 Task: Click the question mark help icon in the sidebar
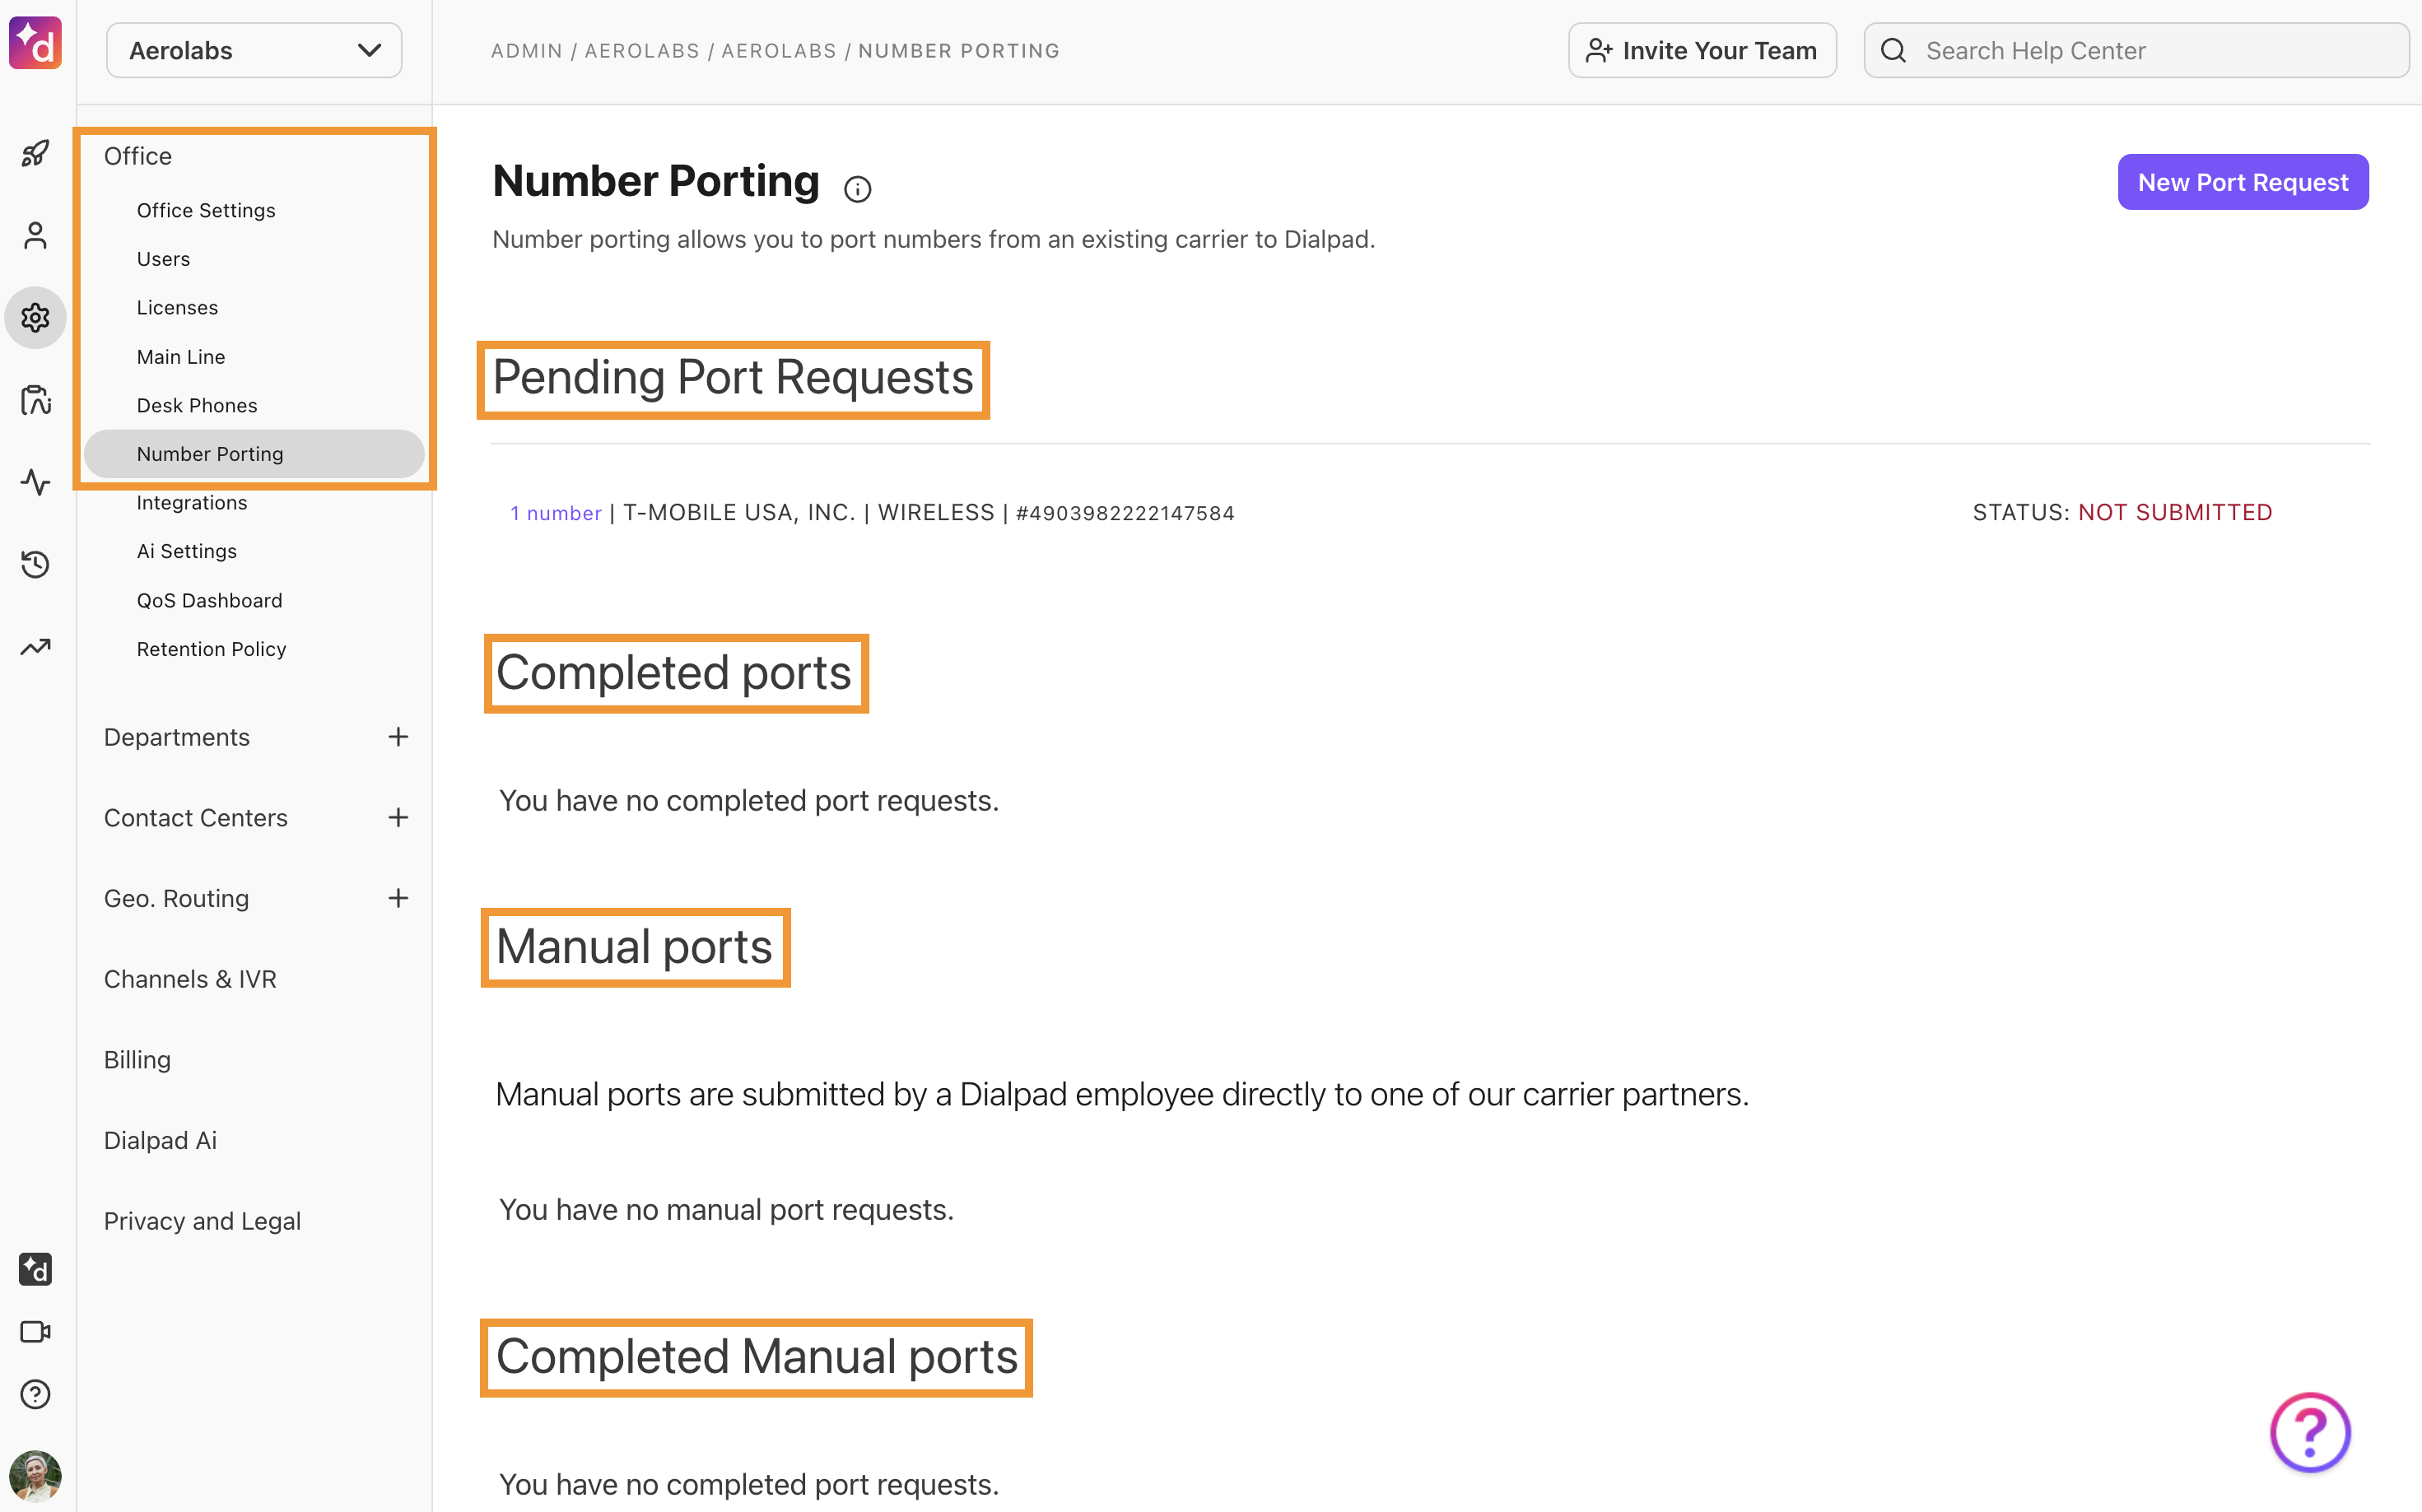pyautogui.click(x=35, y=1394)
